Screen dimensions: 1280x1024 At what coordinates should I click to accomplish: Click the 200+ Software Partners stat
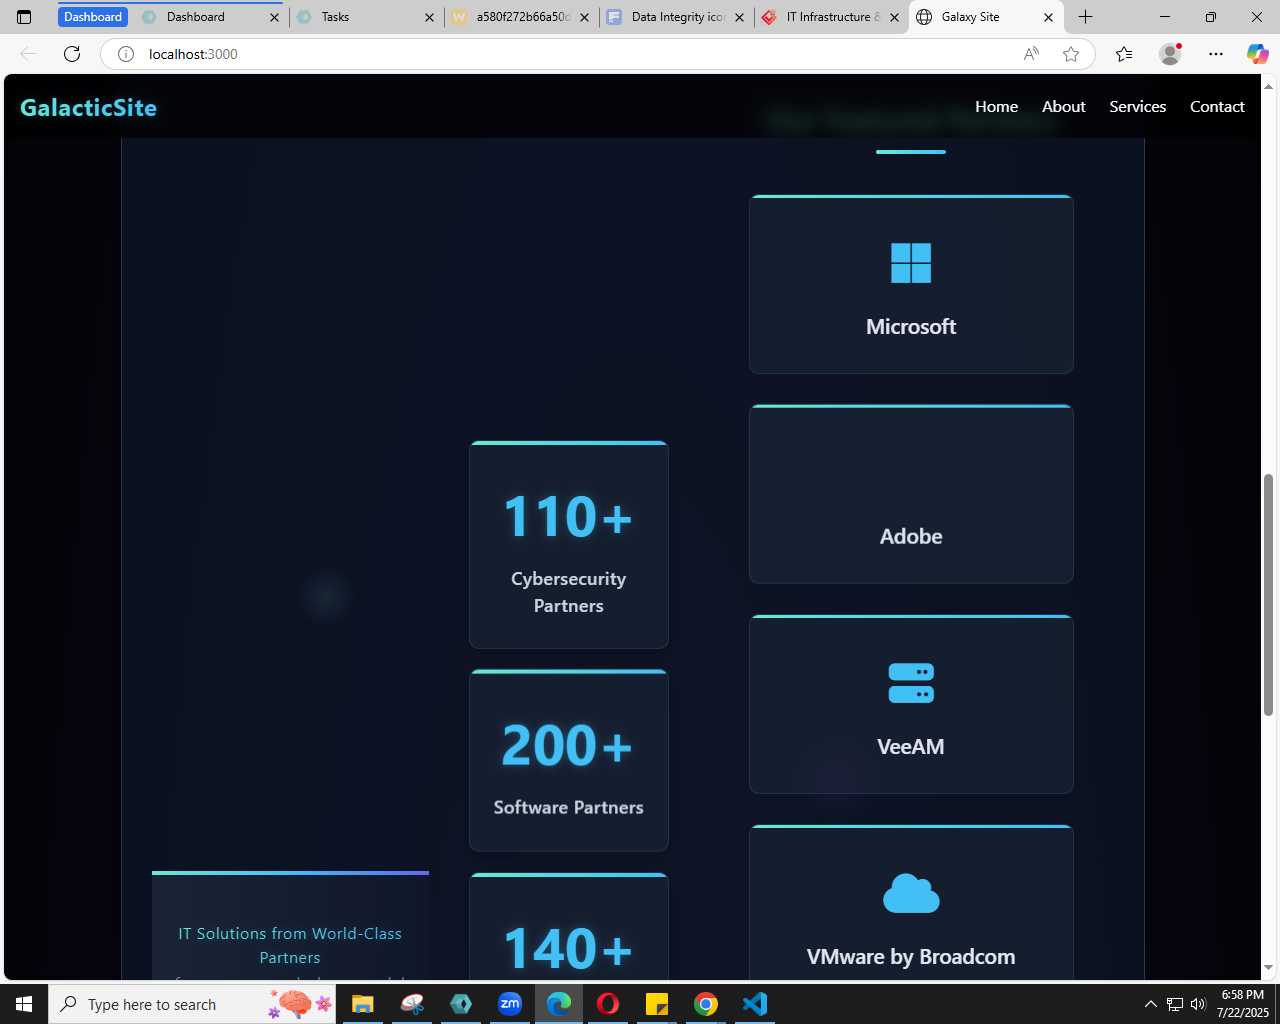[569, 760]
